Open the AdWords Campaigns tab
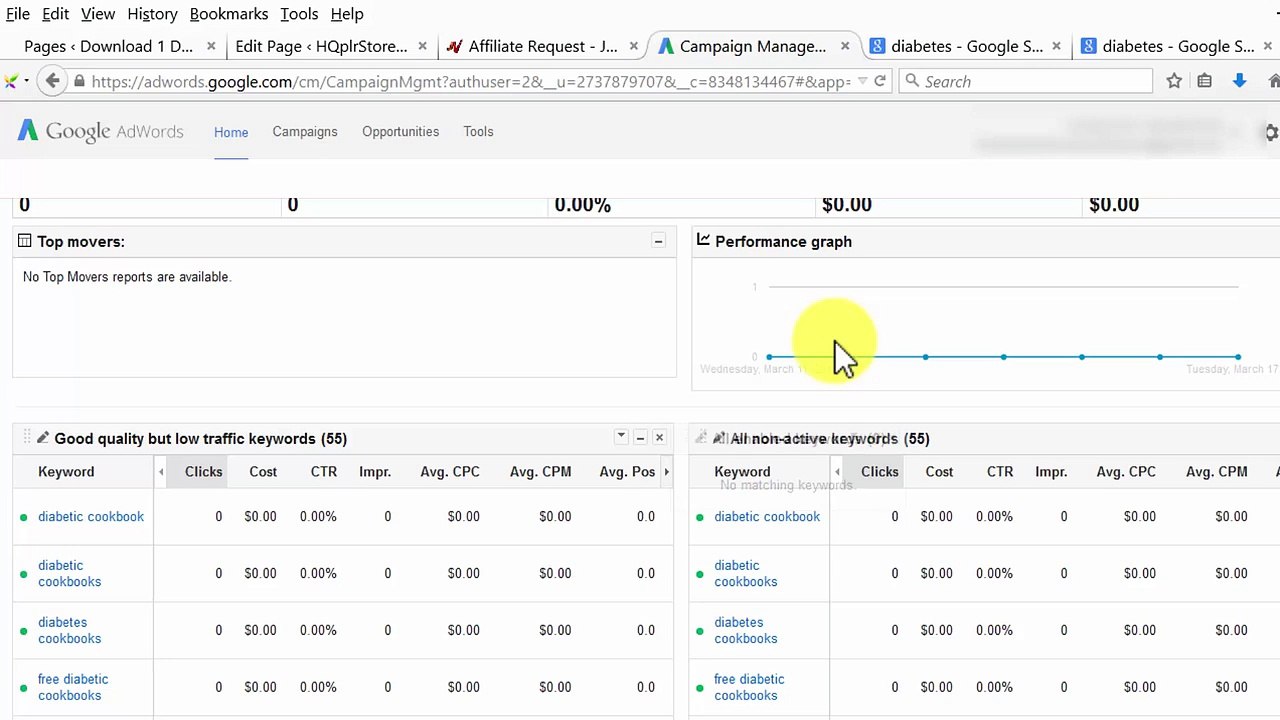Image resolution: width=1280 pixels, height=720 pixels. coord(305,131)
